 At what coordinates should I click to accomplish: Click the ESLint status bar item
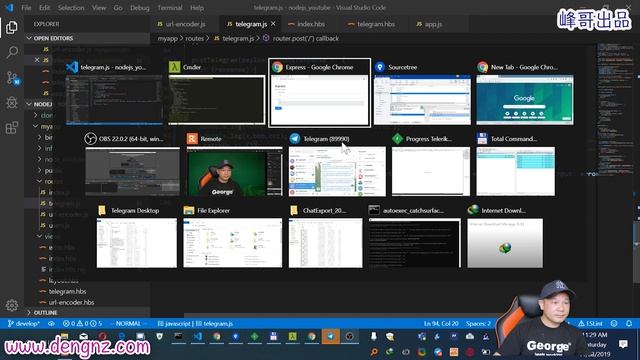tap(591, 324)
